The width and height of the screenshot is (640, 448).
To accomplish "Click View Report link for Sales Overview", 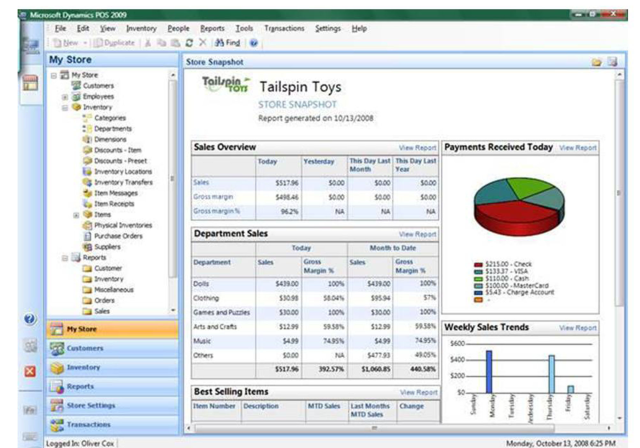I will (418, 148).
